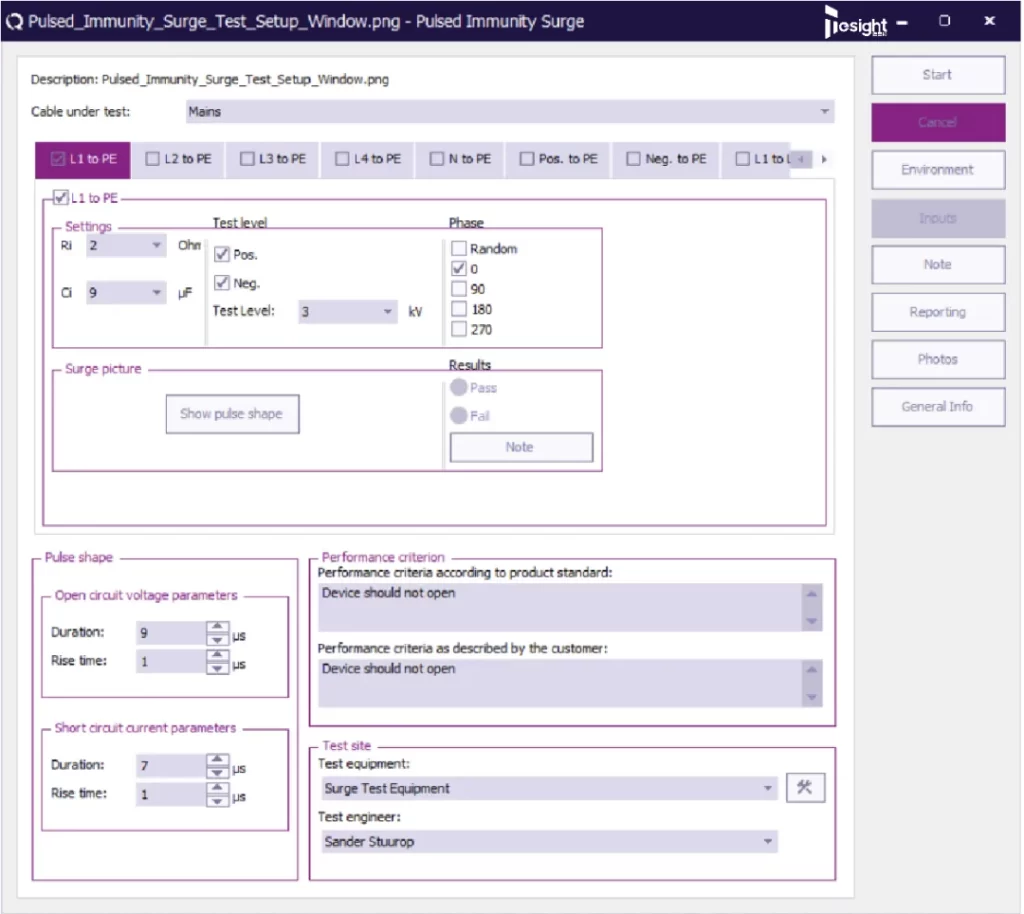Decrease short circuit current Rise time spinner
Image resolution: width=1024 pixels, height=914 pixels.
216,800
